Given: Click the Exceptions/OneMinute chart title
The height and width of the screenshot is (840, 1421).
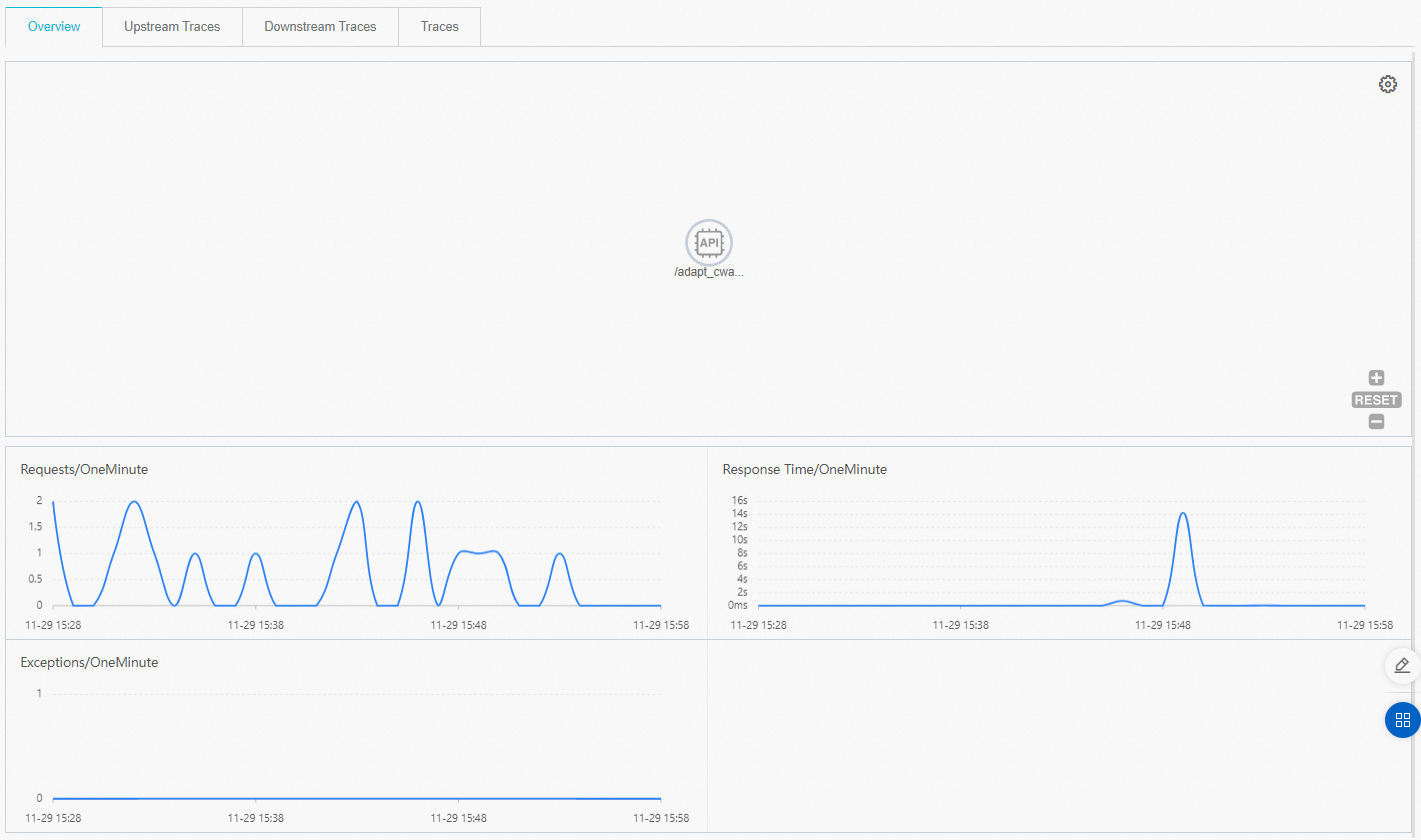Looking at the screenshot, I should 89,662.
